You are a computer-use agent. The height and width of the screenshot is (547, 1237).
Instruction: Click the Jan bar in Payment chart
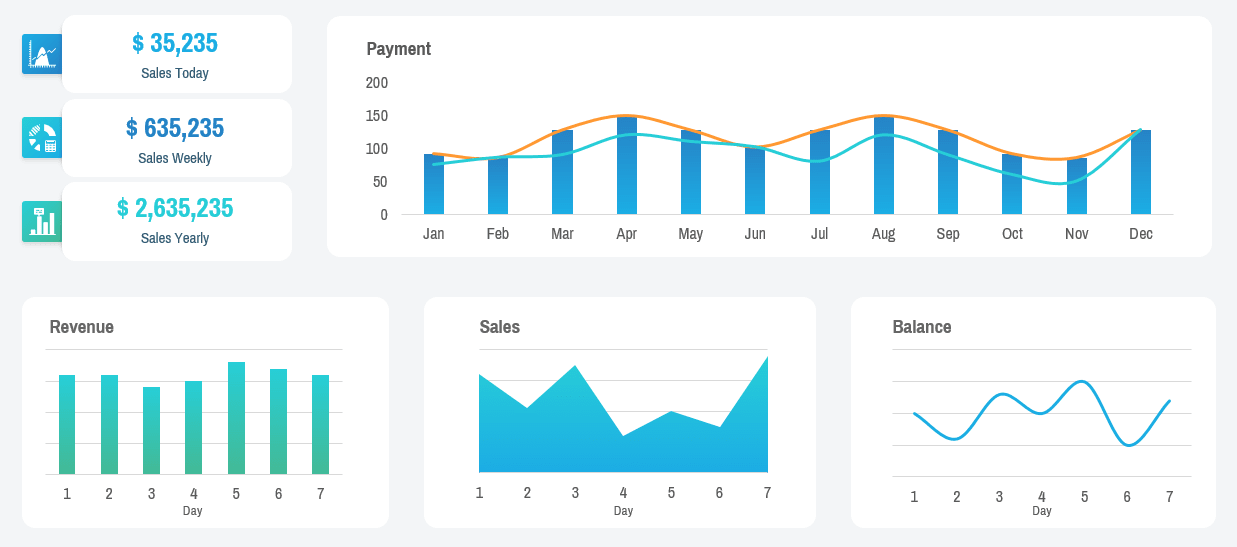click(434, 184)
